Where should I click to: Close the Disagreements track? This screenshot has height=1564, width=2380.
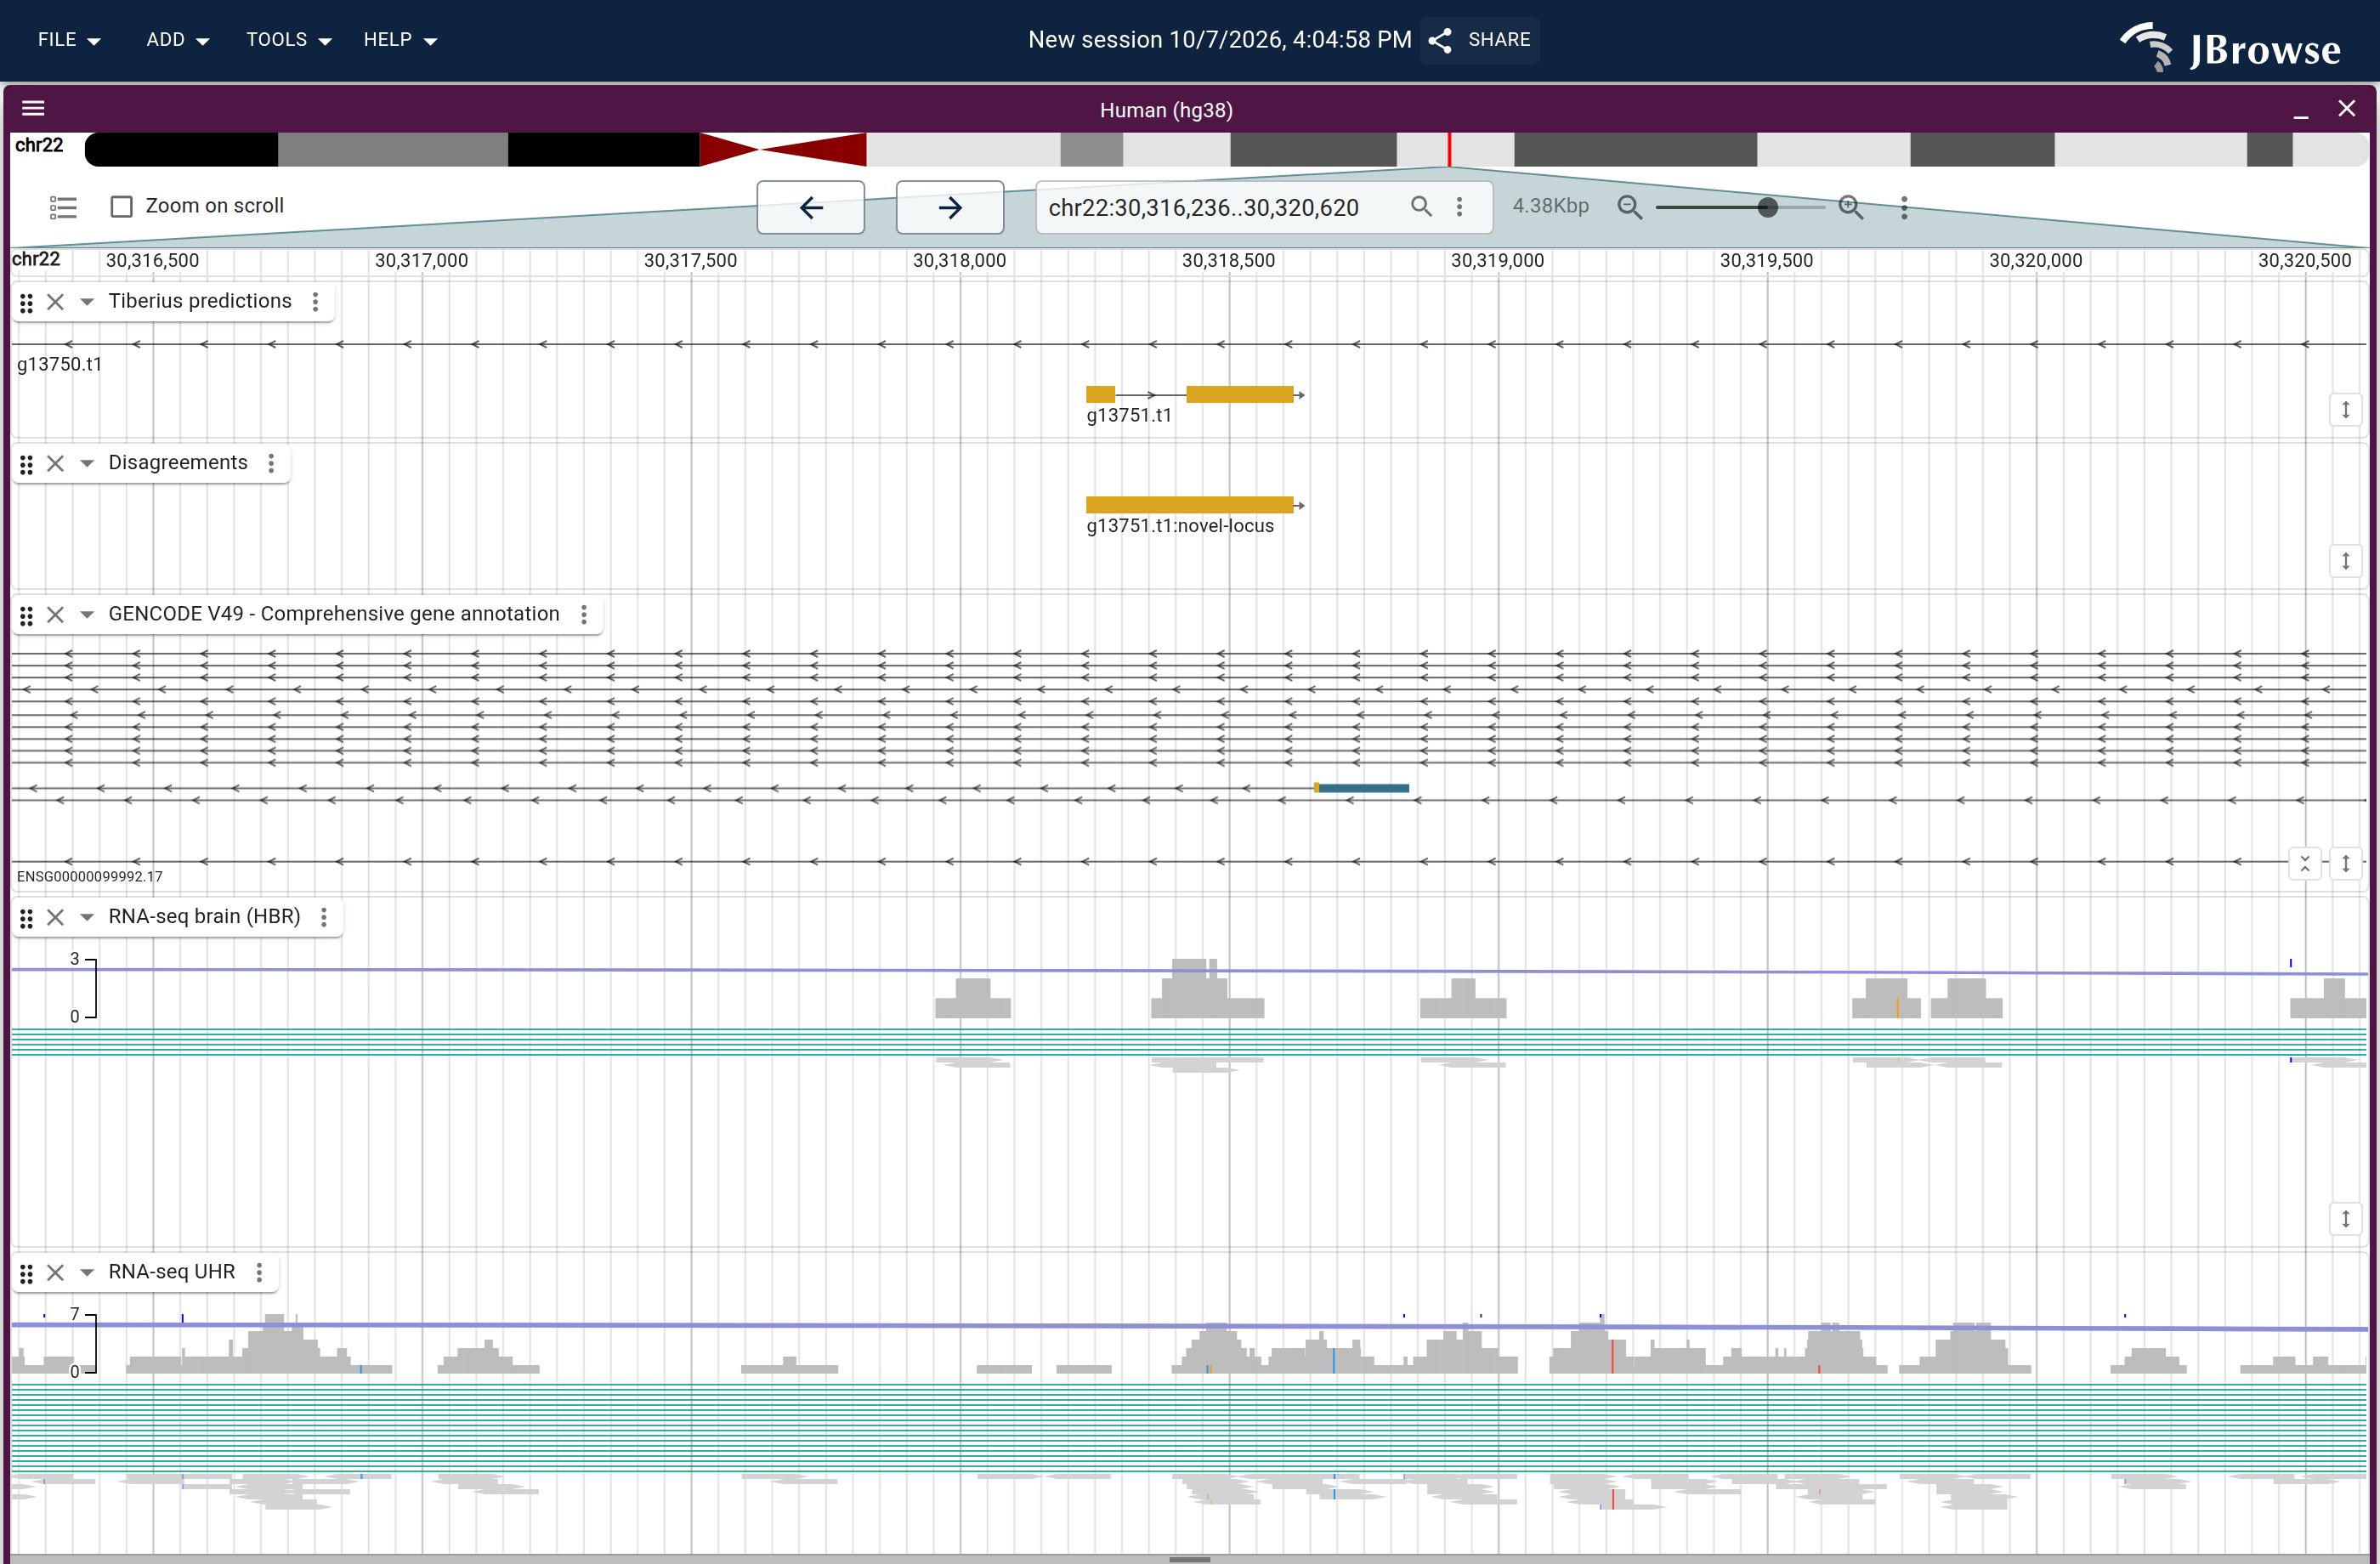coord(56,463)
